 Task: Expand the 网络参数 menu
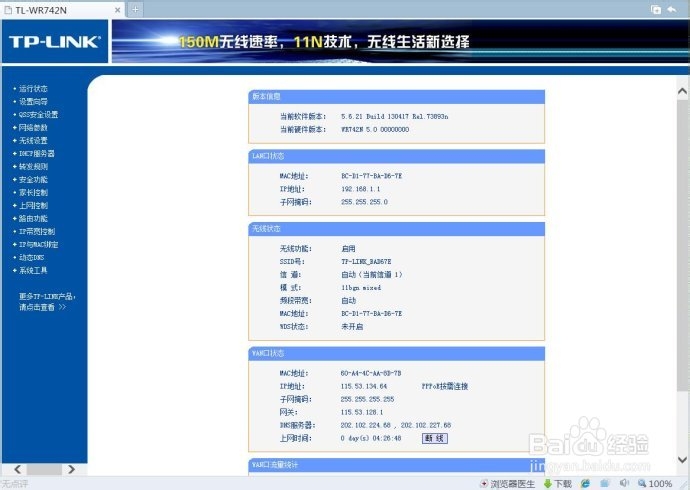[x=33, y=128]
